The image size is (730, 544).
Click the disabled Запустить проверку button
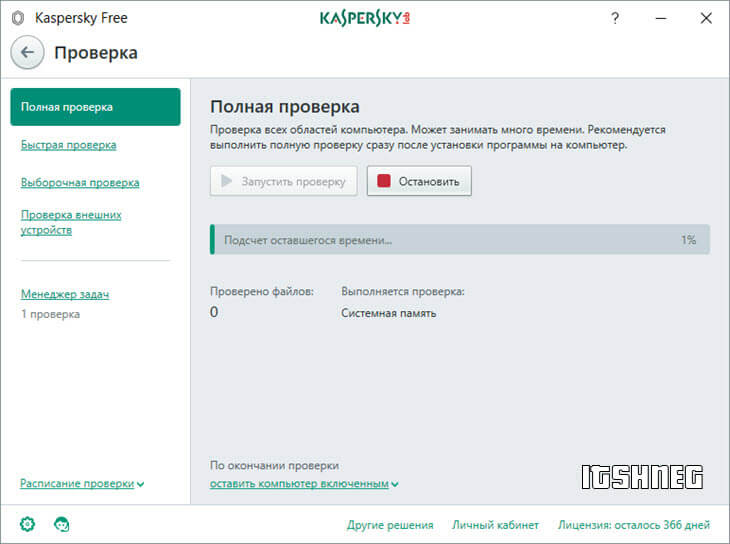pyautogui.click(x=284, y=181)
